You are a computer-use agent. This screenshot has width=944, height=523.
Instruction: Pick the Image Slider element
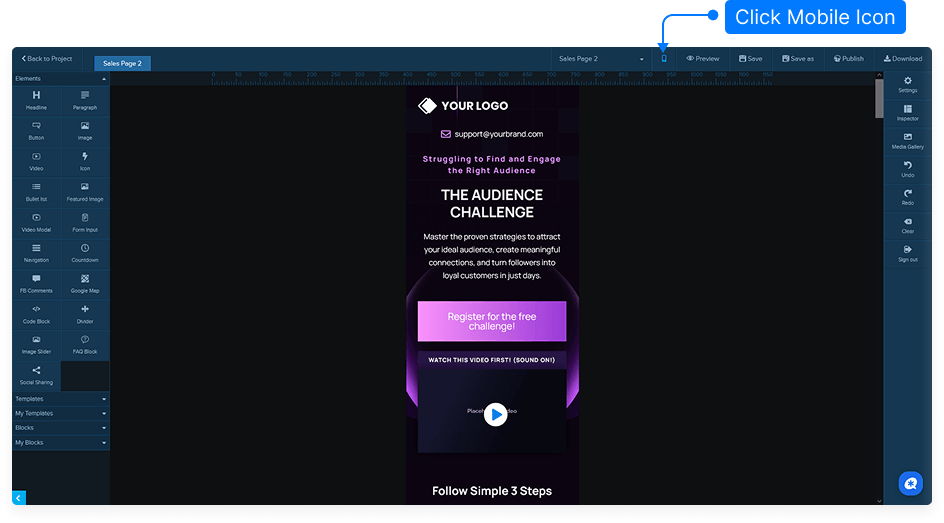pyautogui.click(x=36, y=344)
